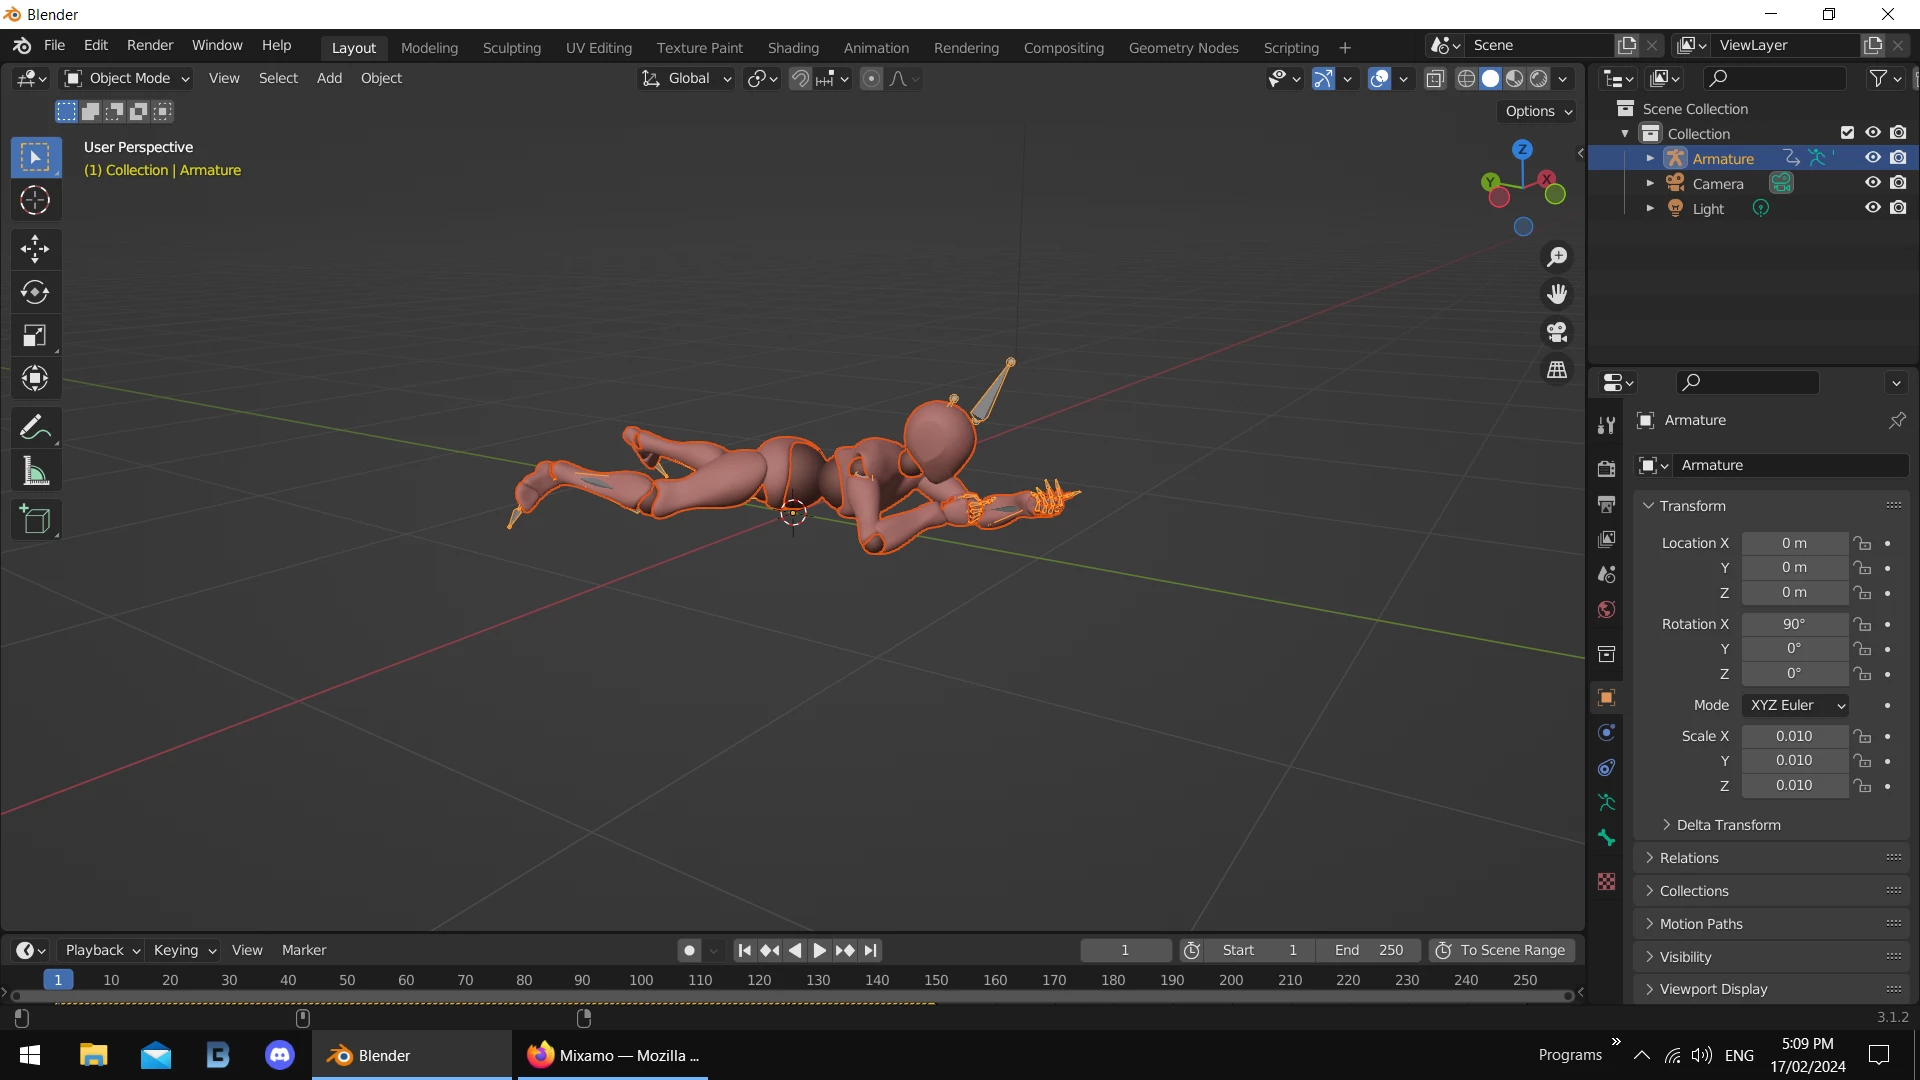This screenshot has height=1080, width=1920.
Task: Switch to the Sculpting workspace tab
Action: click(511, 47)
